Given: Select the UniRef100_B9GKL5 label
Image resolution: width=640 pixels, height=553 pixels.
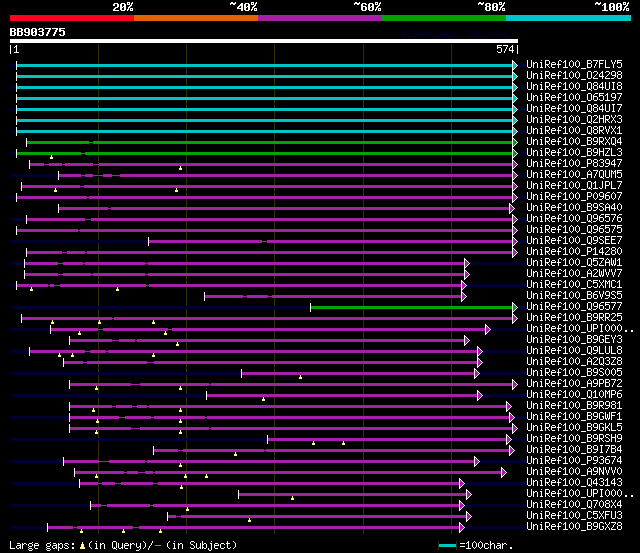Looking at the screenshot, I should (x=574, y=428).
